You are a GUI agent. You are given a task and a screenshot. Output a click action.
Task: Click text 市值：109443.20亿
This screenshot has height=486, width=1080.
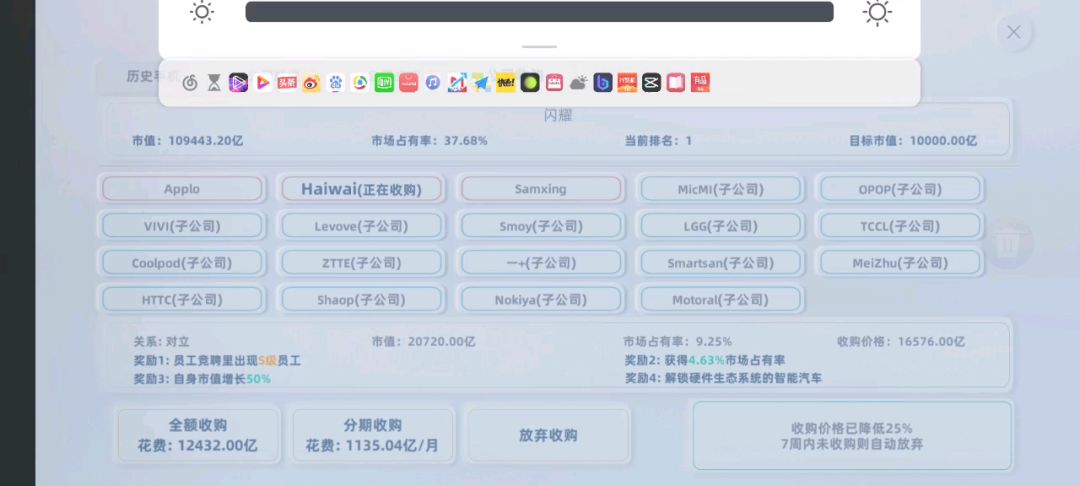(187, 141)
